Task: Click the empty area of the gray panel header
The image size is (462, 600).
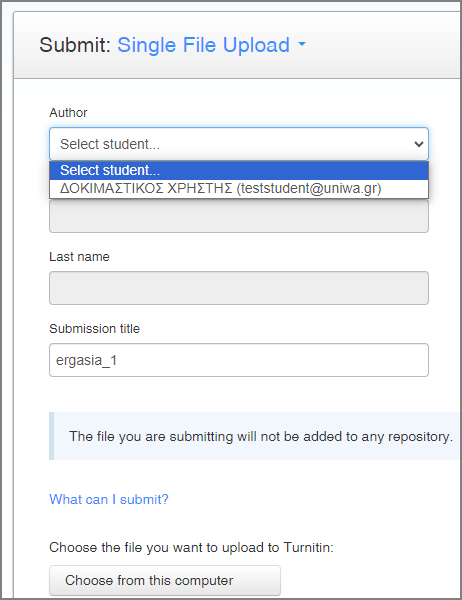Action: (383, 45)
